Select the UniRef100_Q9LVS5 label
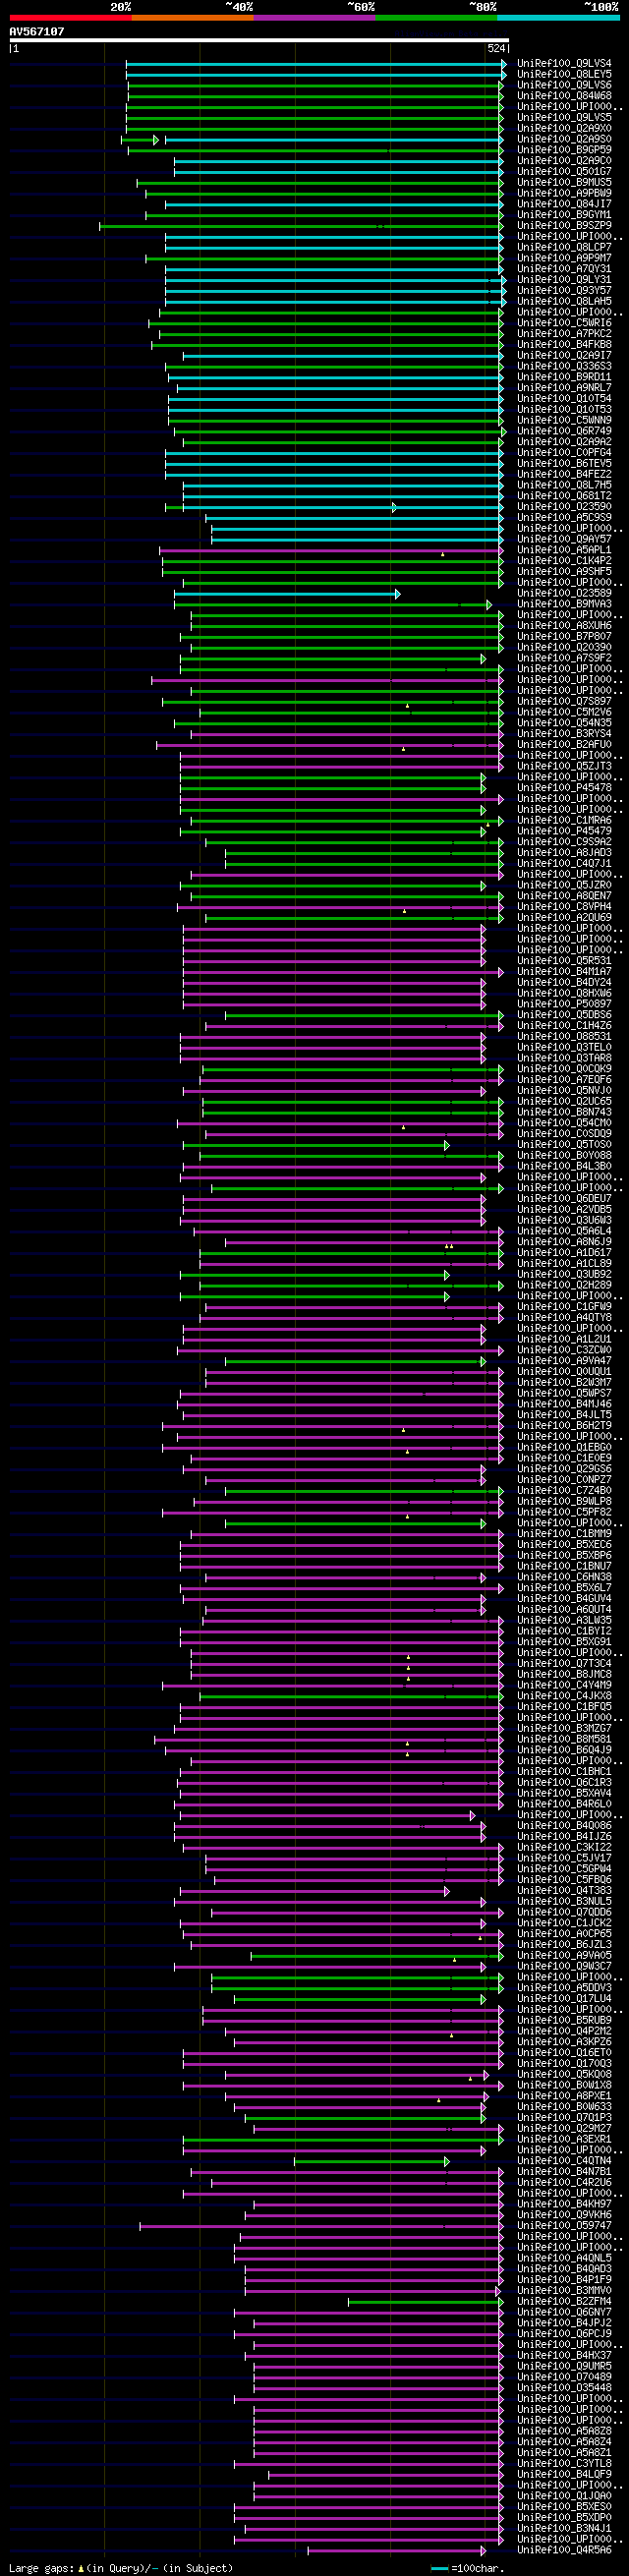Image resolution: width=629 pixels, height=2576 pixels. click(x=564, y=118)
